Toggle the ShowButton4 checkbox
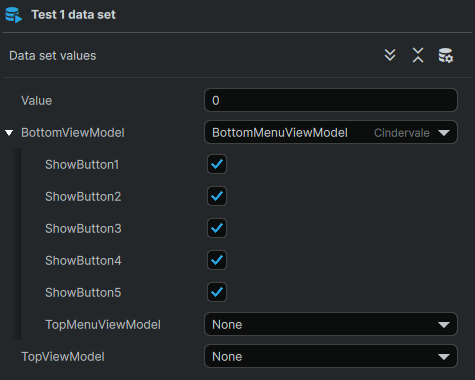 click(217, 260)
